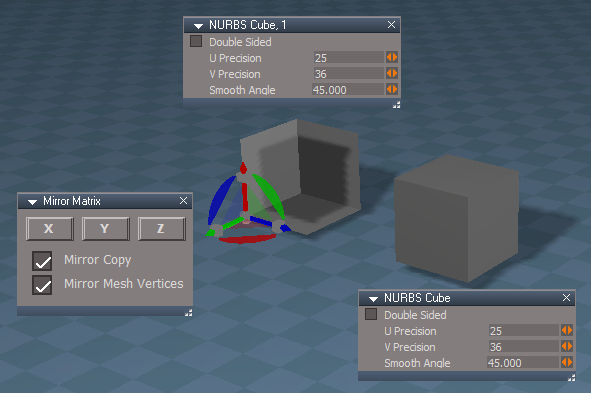The width and height of the screenshot is (591, 393).
Task: Collapse the lower NURBS Cube panel triangle
Action: pos(373,299)
